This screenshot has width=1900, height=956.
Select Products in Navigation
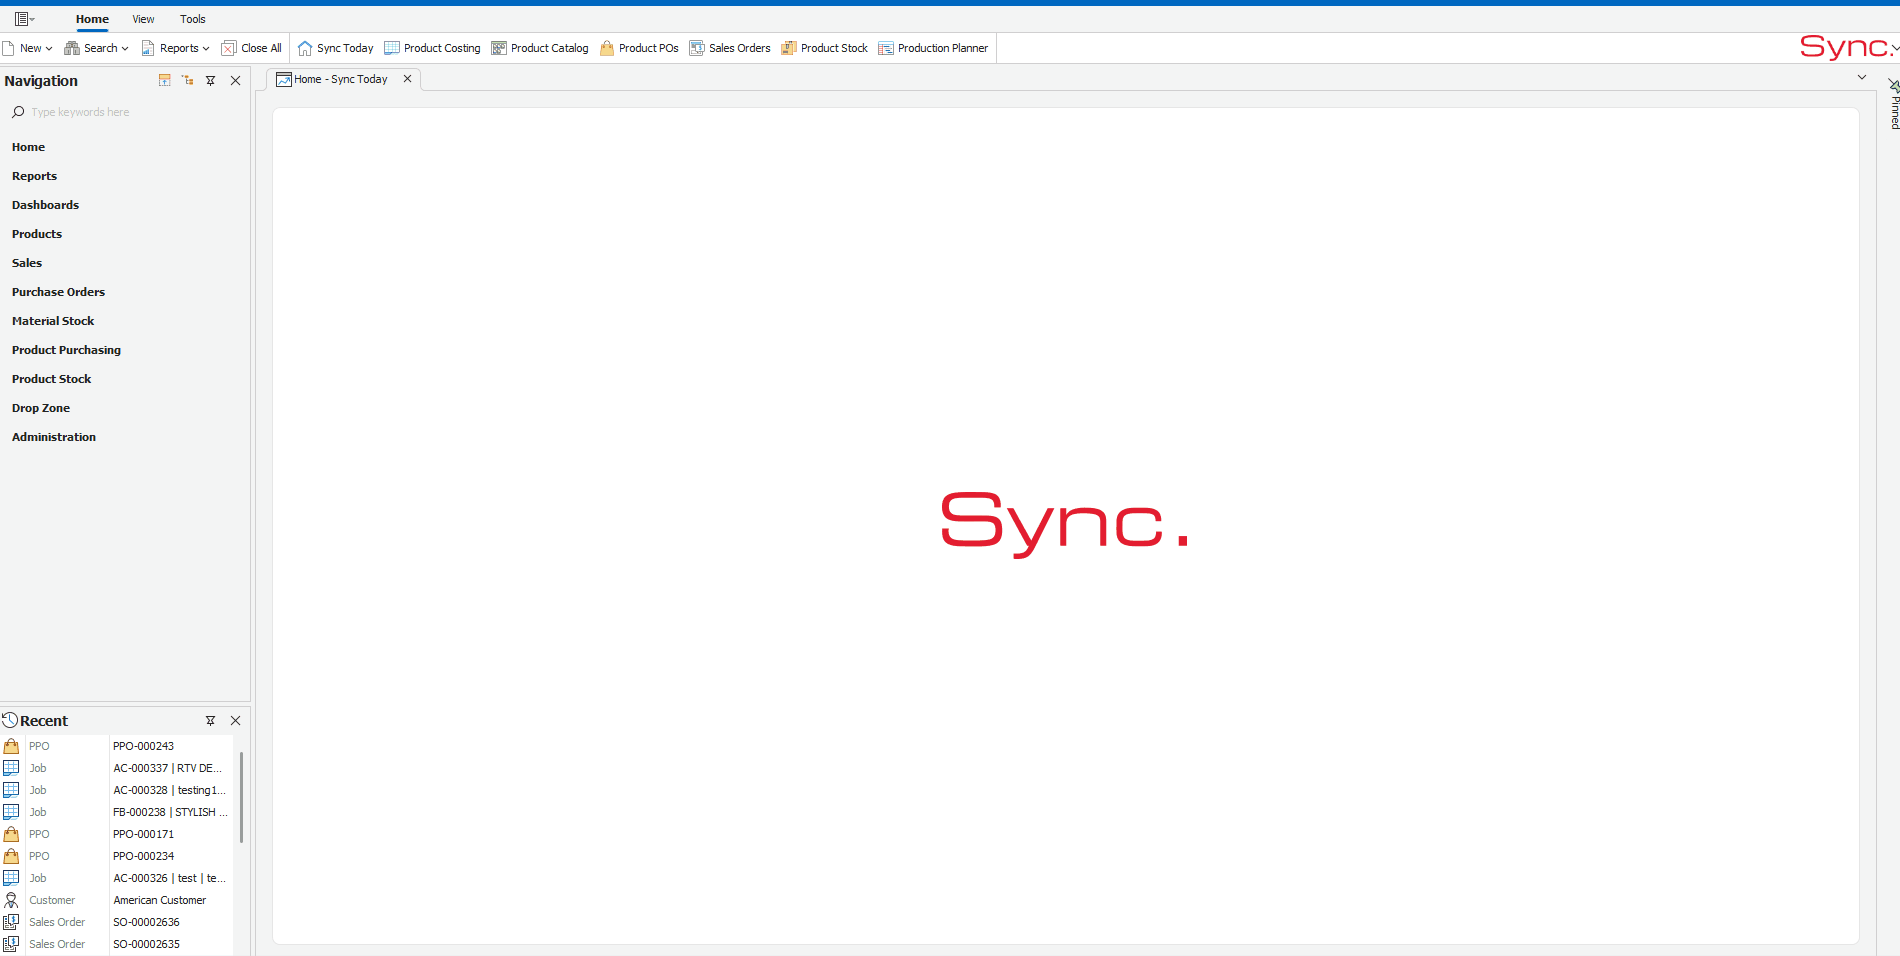tap(37, 234)
